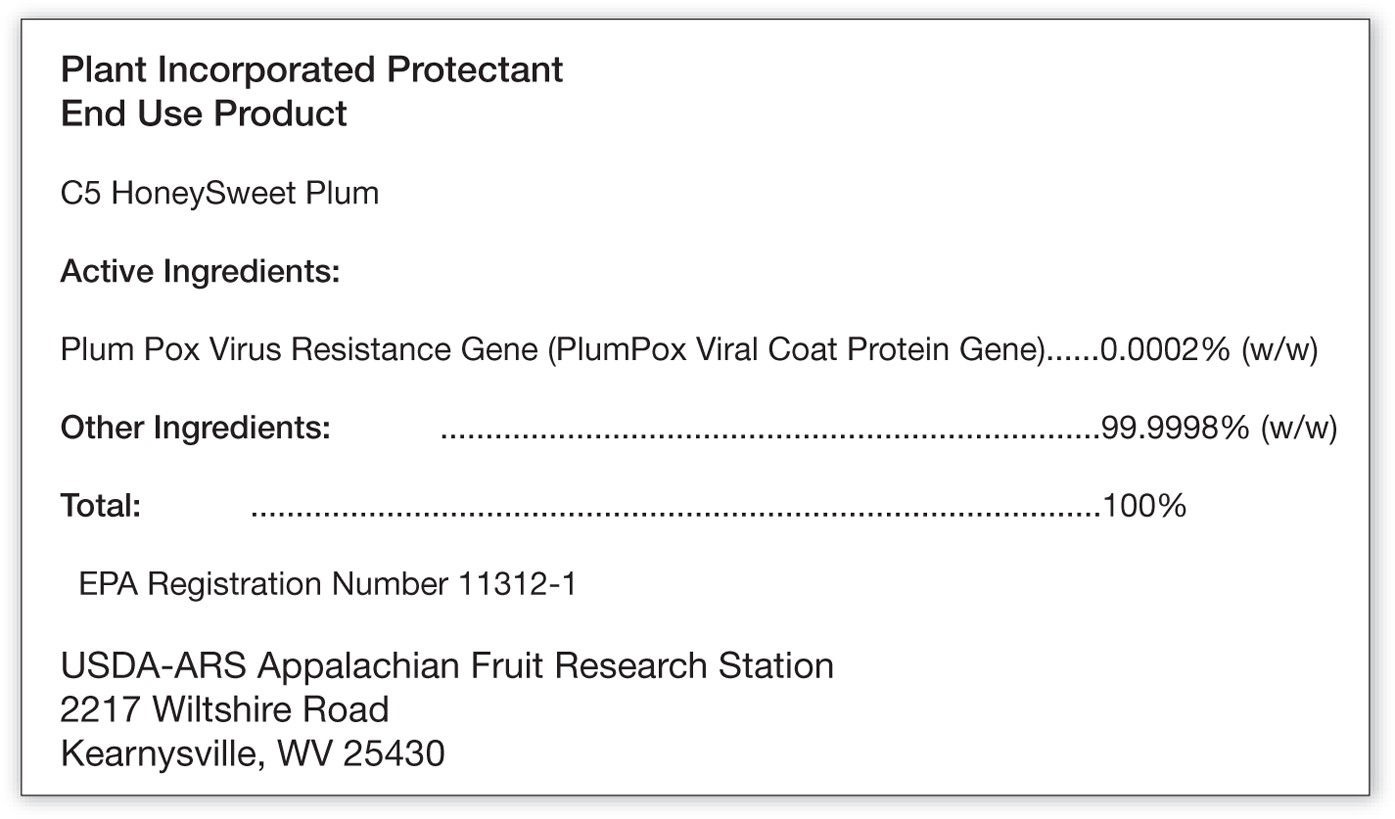1395x819 pixels.
Task: Click the Kearnysville, WV 25430 line
Action: (253, 753)
